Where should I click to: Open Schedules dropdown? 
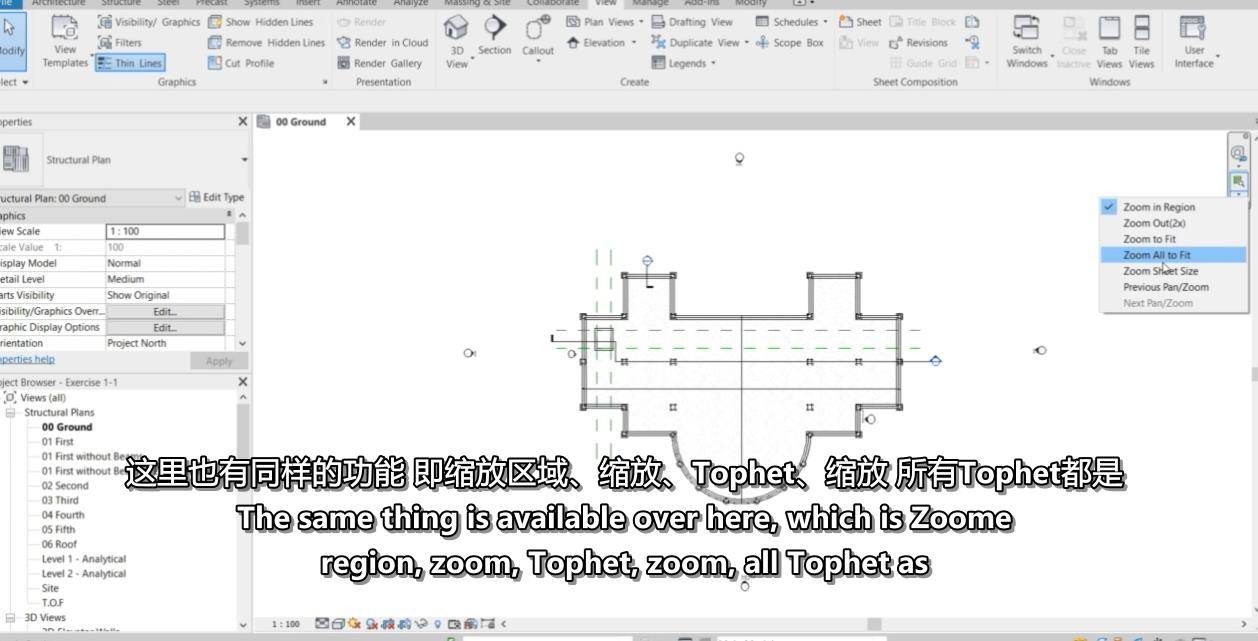(791, 22)
